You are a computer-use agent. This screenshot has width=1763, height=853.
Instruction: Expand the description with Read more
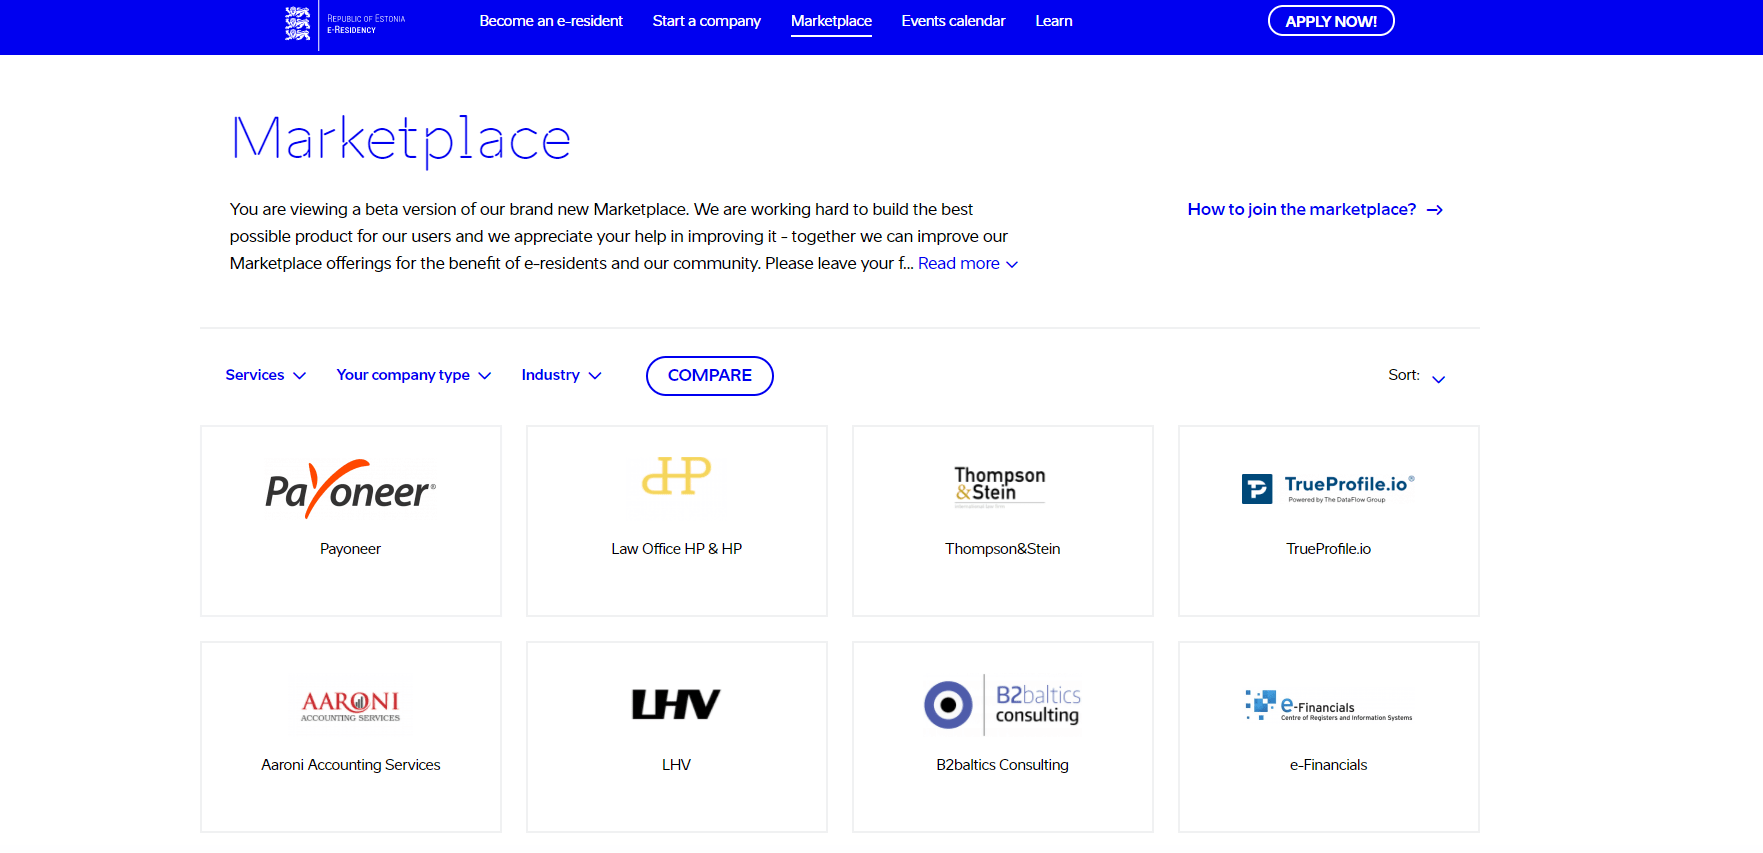point(968,264)
